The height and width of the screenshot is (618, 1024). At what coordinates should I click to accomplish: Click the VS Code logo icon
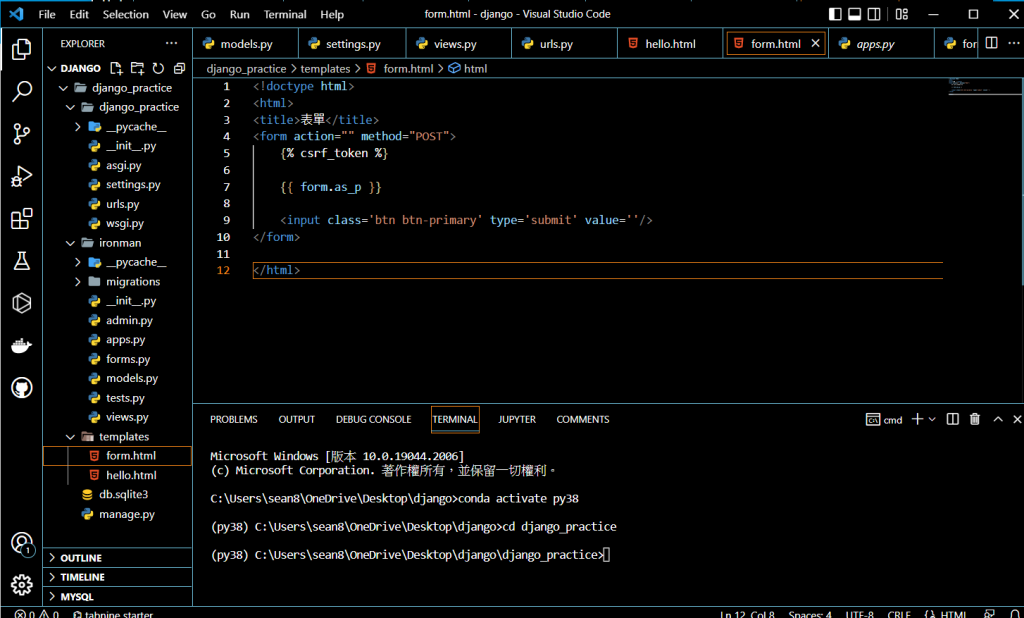[16, 14]
